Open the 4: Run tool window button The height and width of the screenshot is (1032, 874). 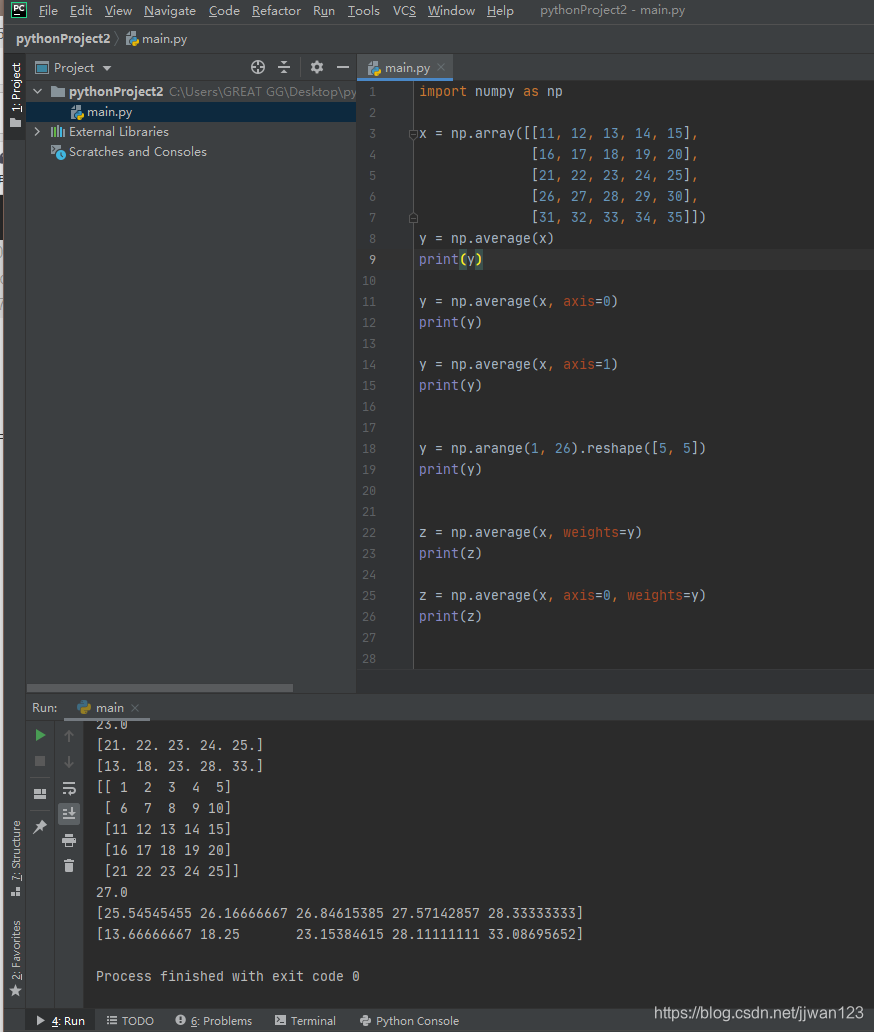(61, 1021)
